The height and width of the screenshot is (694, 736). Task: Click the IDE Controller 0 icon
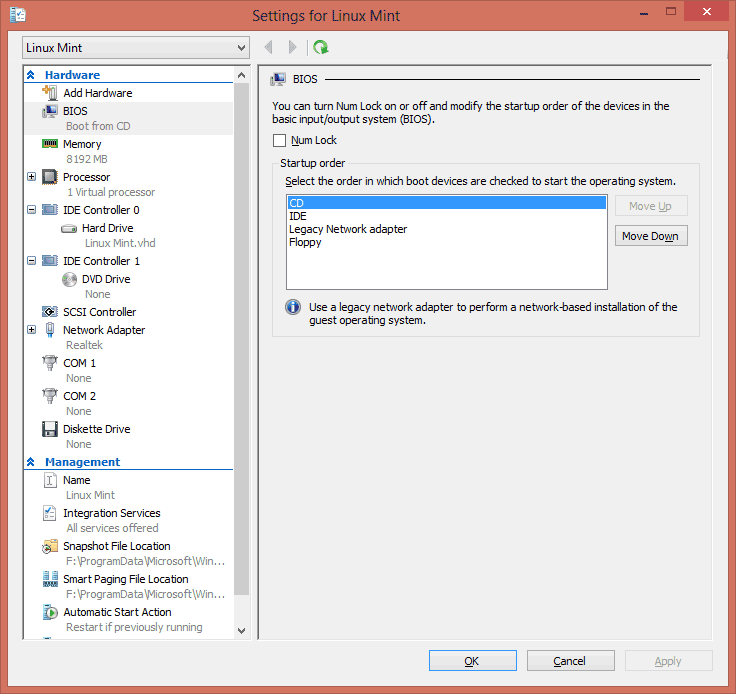tap(50, 210)
